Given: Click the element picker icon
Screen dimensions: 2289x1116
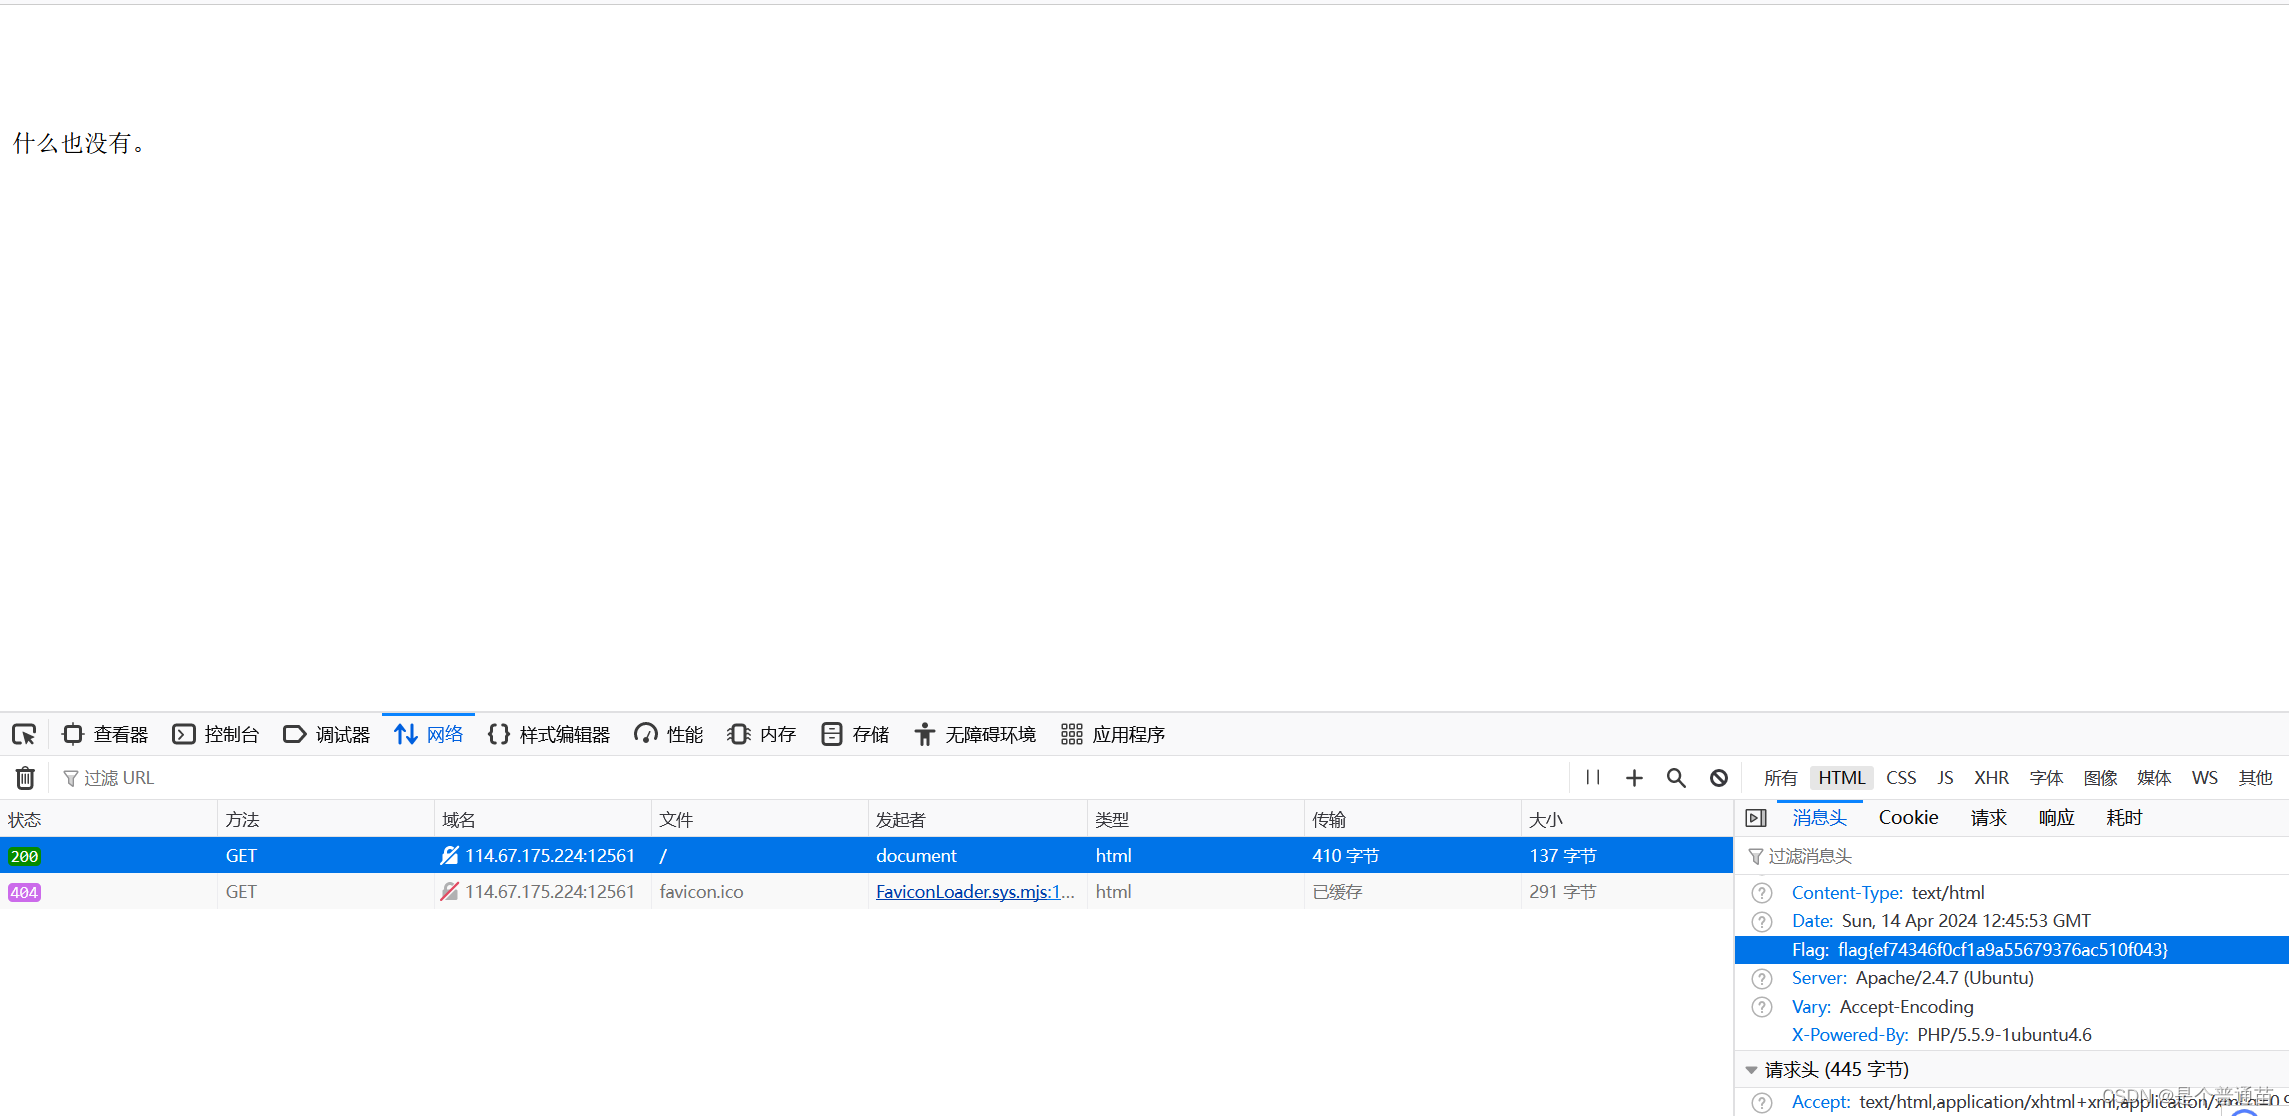Looking at the screenshot, I should 24,735.
